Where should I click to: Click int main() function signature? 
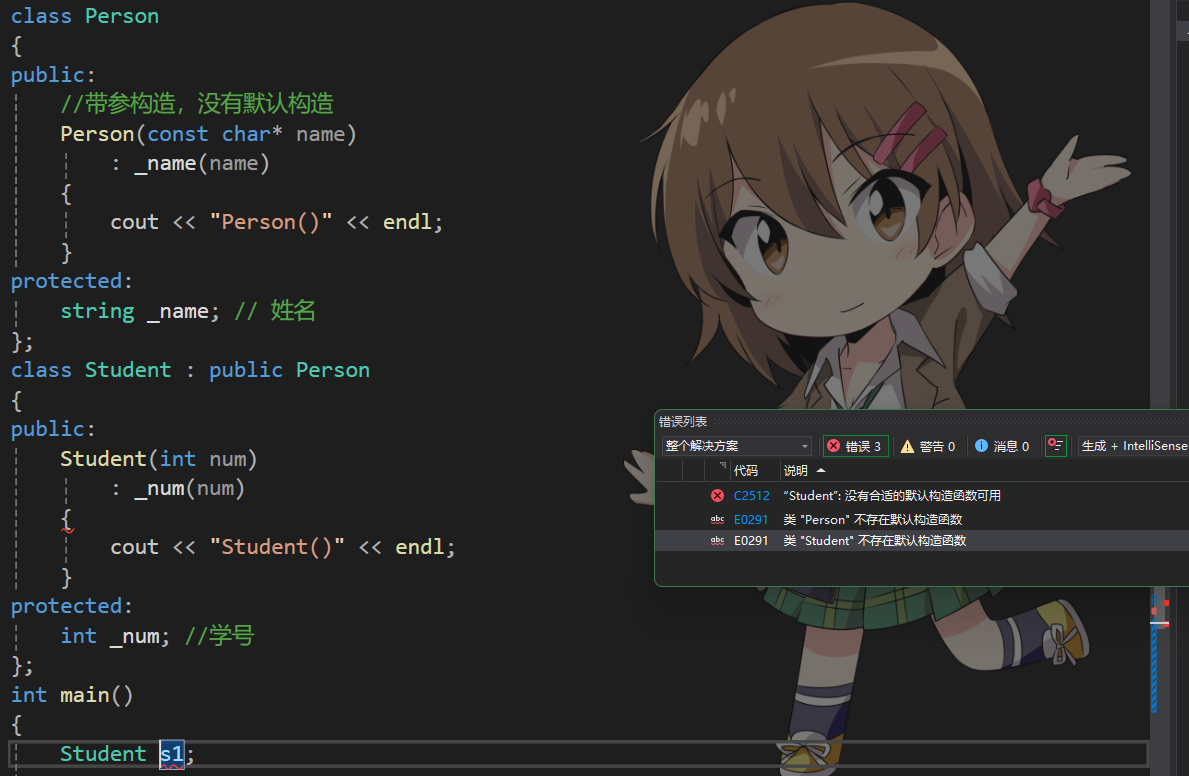pos(72,695)
